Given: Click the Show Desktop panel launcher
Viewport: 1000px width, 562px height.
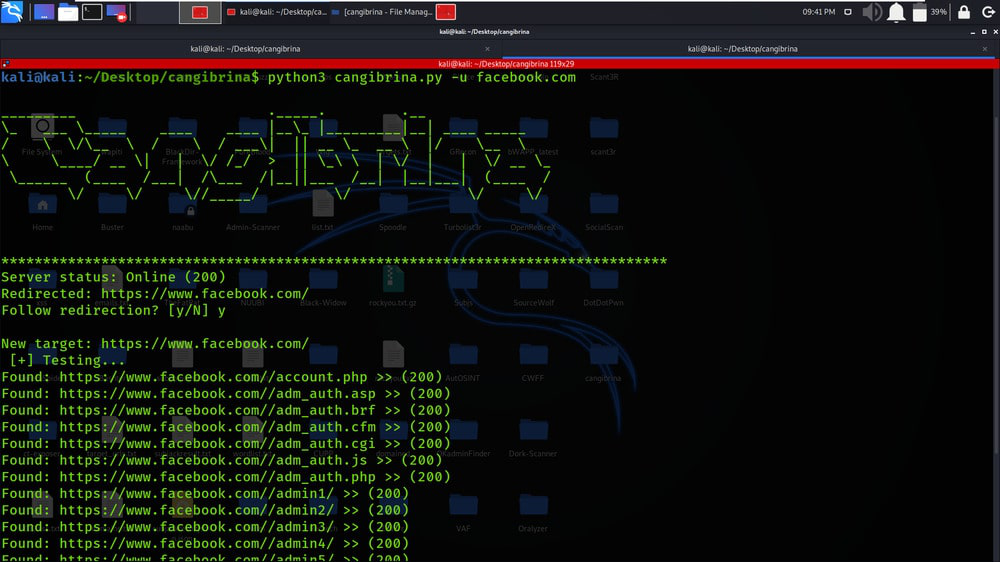Looking at the screenshot, I should click(x=43, y=11).
